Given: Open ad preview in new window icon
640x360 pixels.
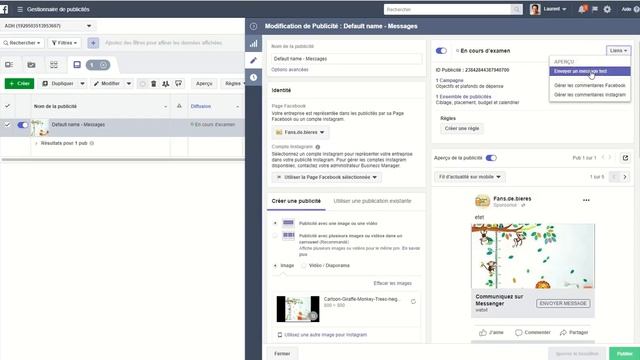Looking at the screenshot, I should click(x=625, y=158).
